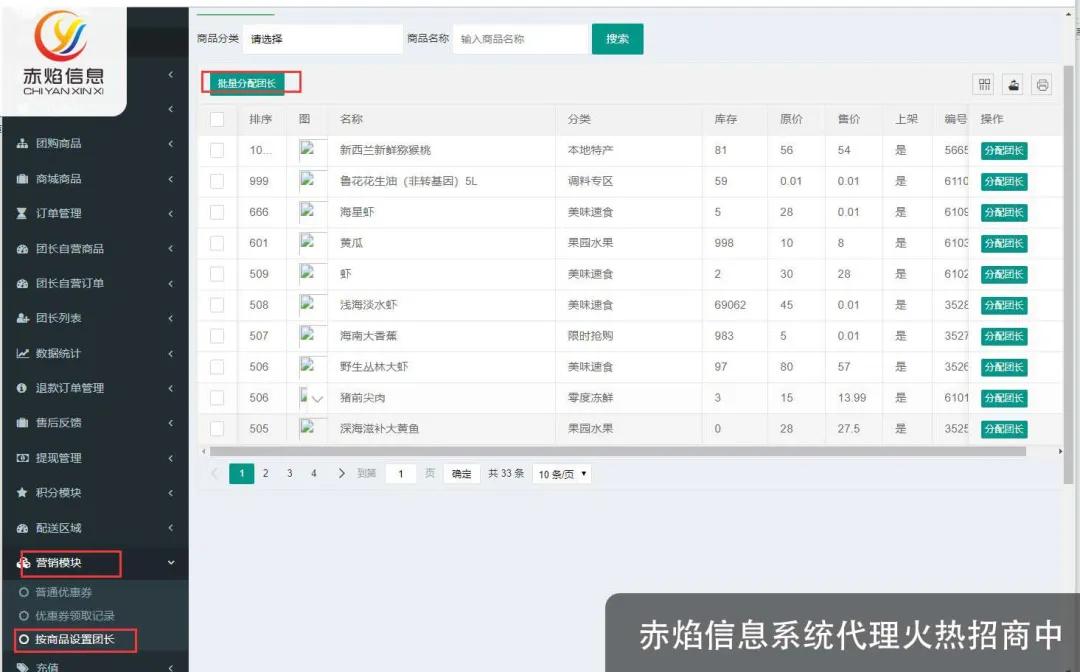Collapse the 营销模块 menu chevron

(171, 563)
